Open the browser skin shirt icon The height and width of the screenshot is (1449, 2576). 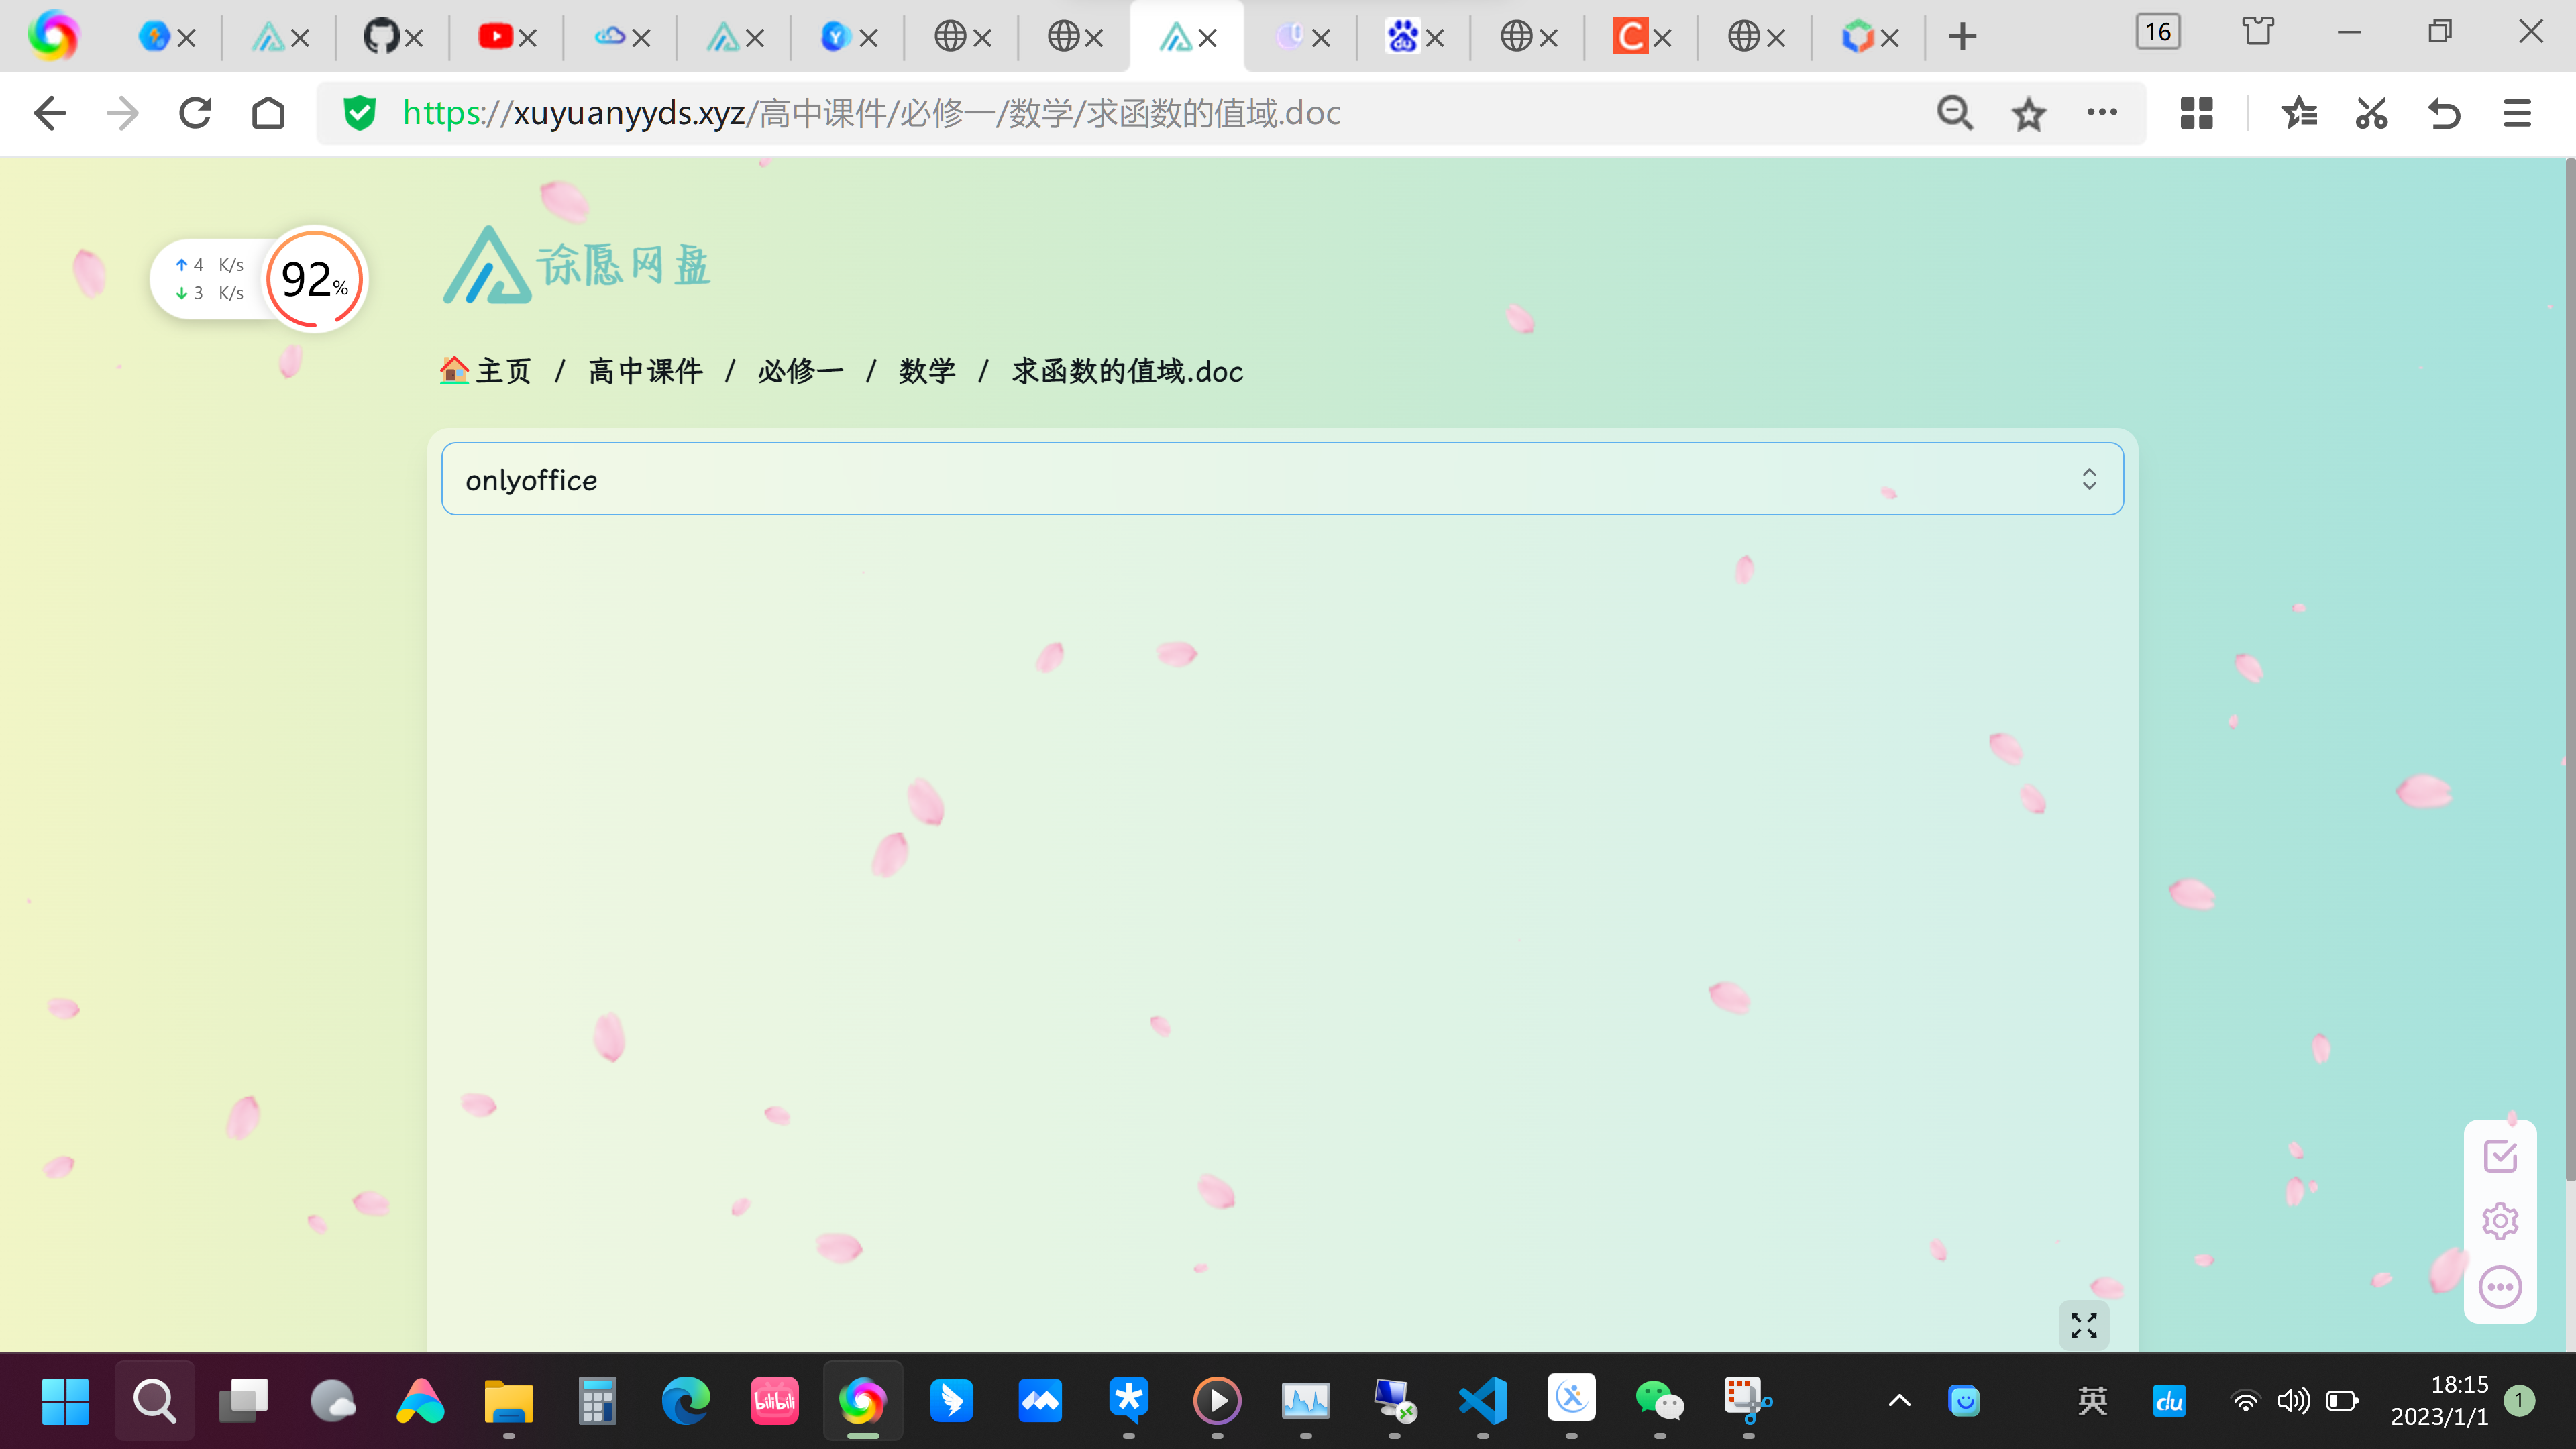click(2257, 32)
